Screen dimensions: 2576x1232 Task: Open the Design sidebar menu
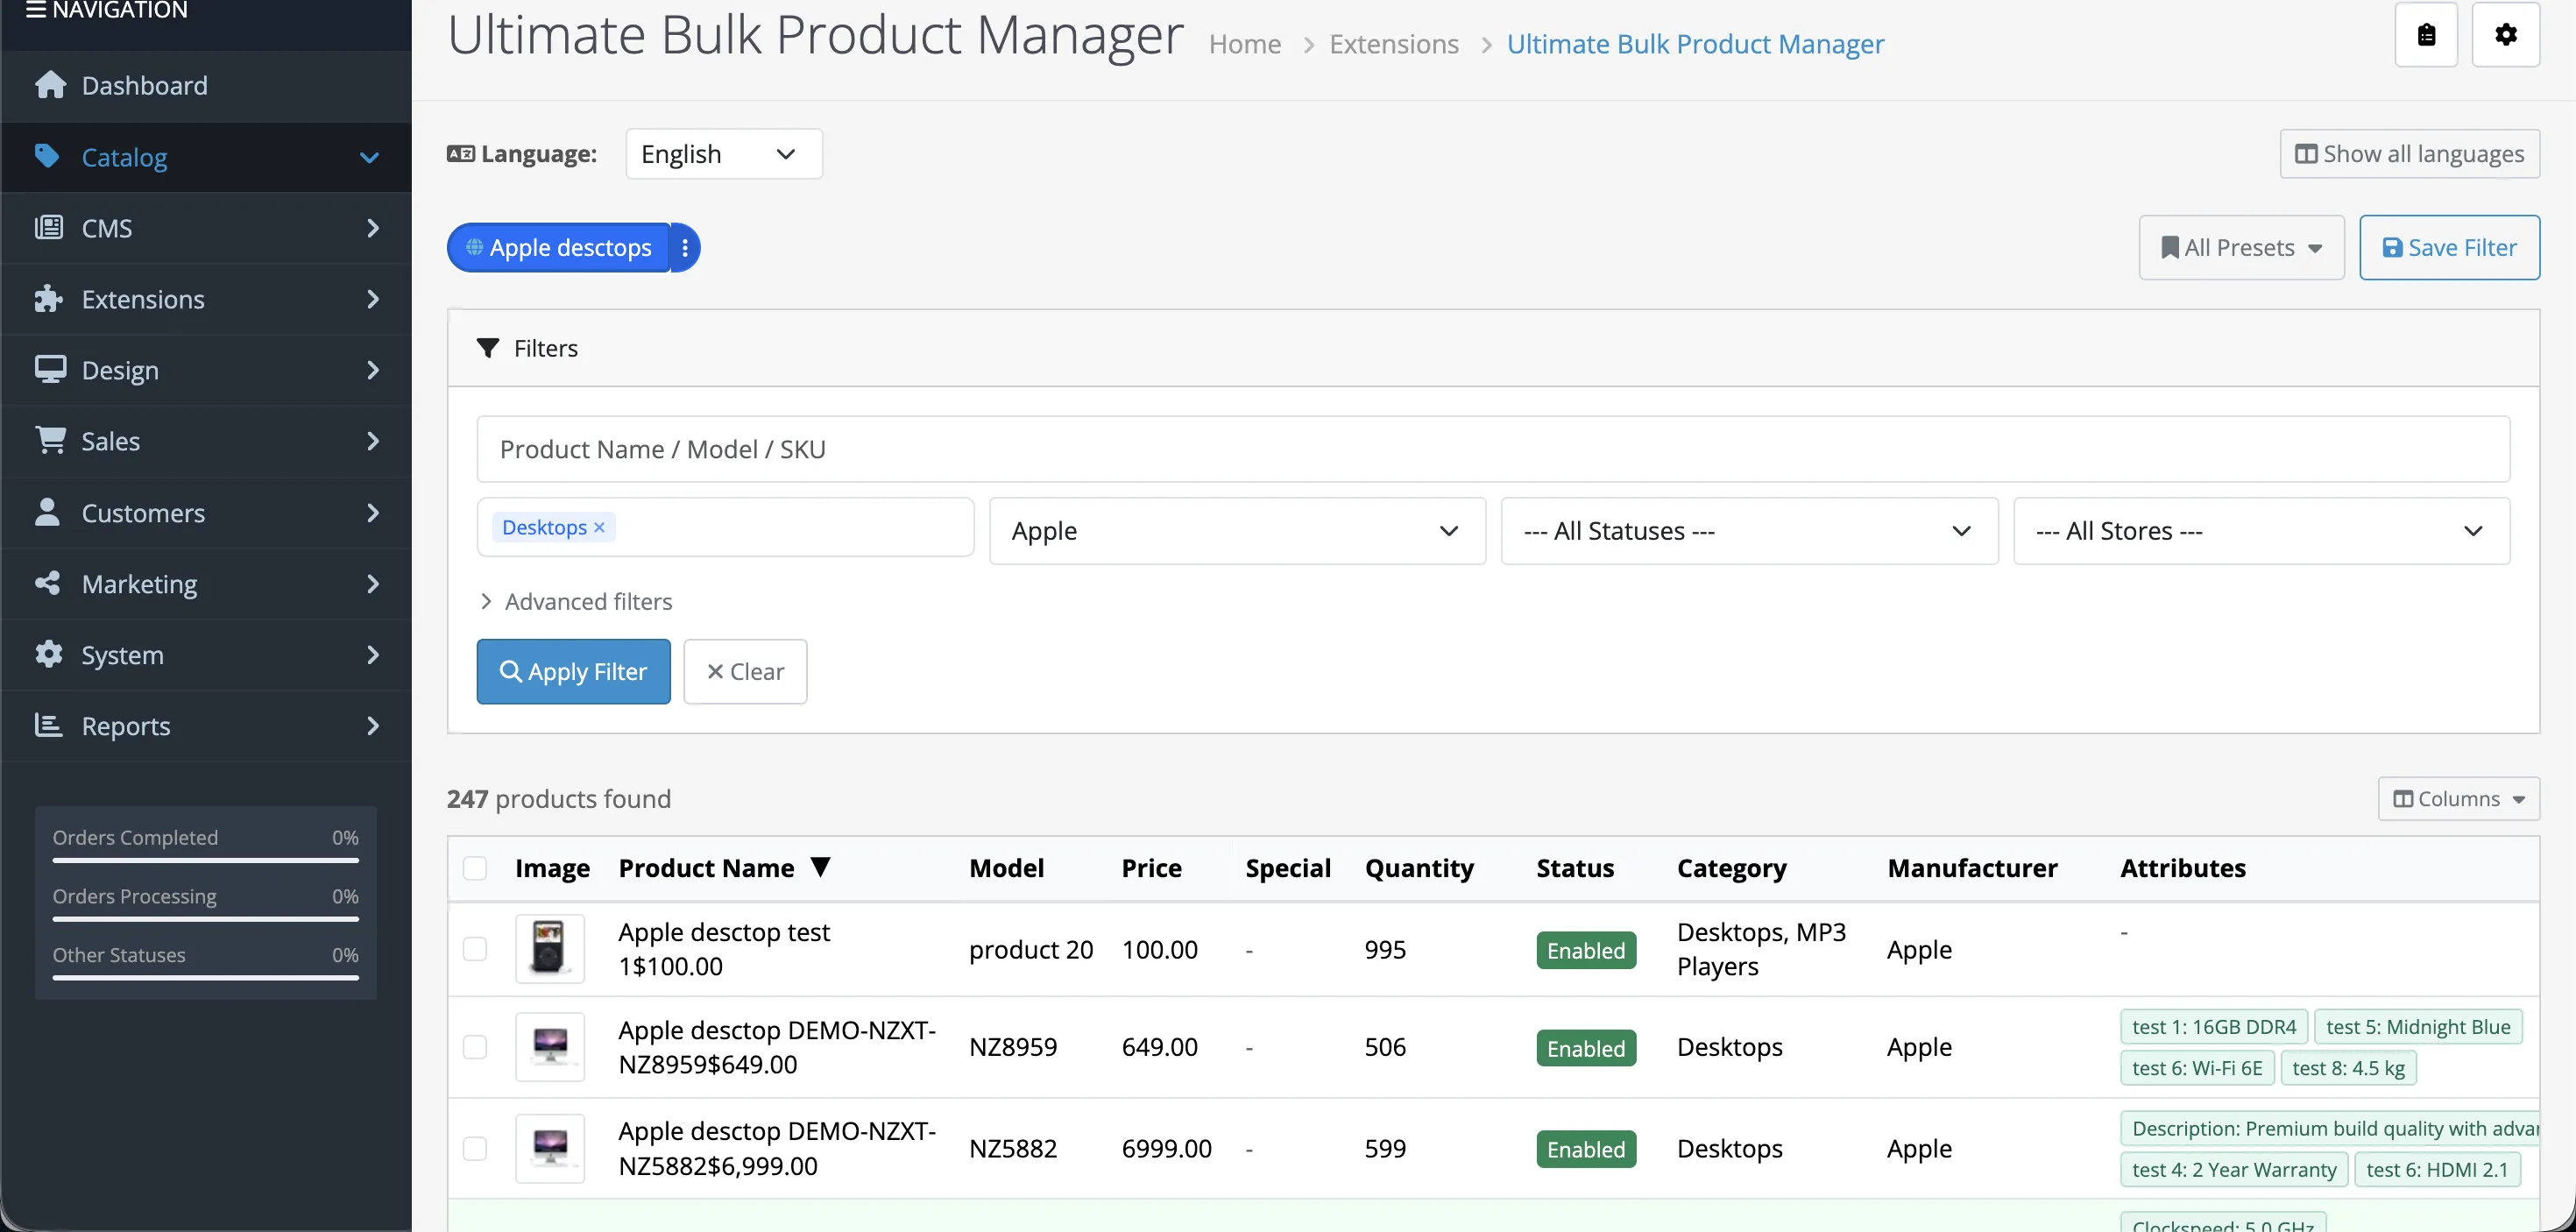tap(206, 369)
